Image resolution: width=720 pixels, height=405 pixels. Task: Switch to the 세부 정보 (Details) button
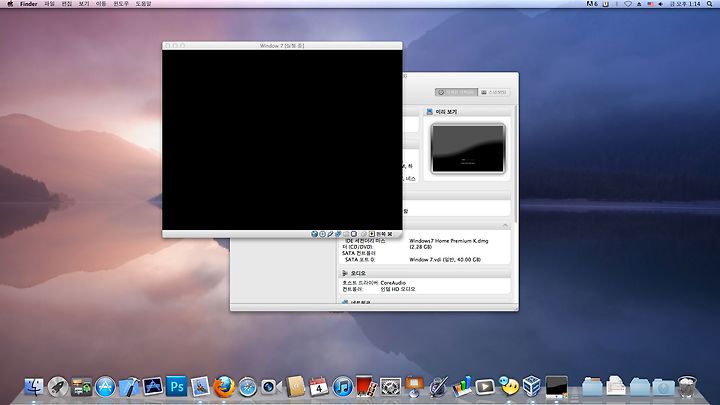tap(456, 92)
